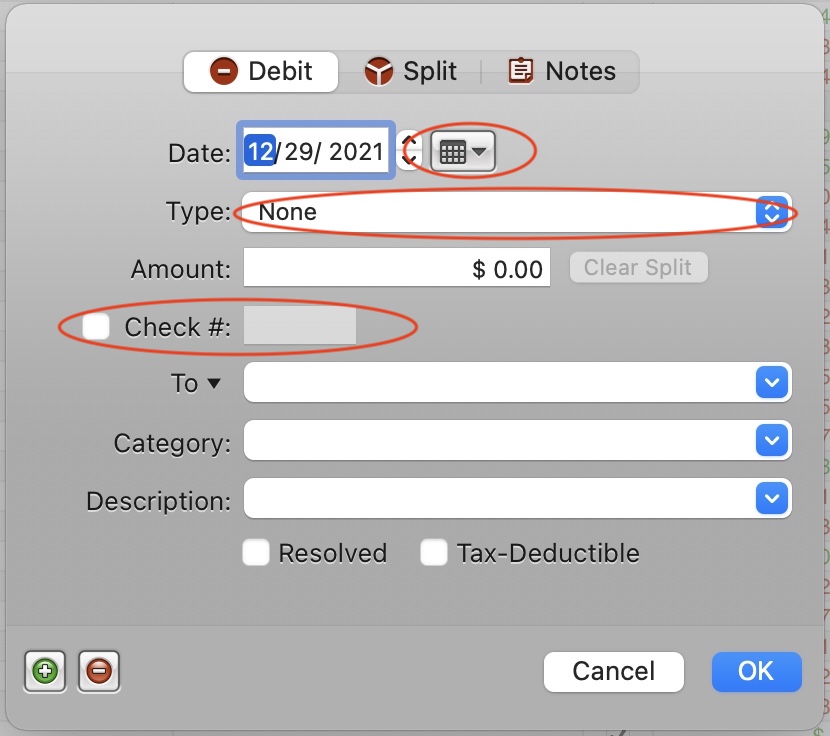Enable the Check # checkbox
Viewport: 830px width, 736px height.
click(x=96, y=326)
